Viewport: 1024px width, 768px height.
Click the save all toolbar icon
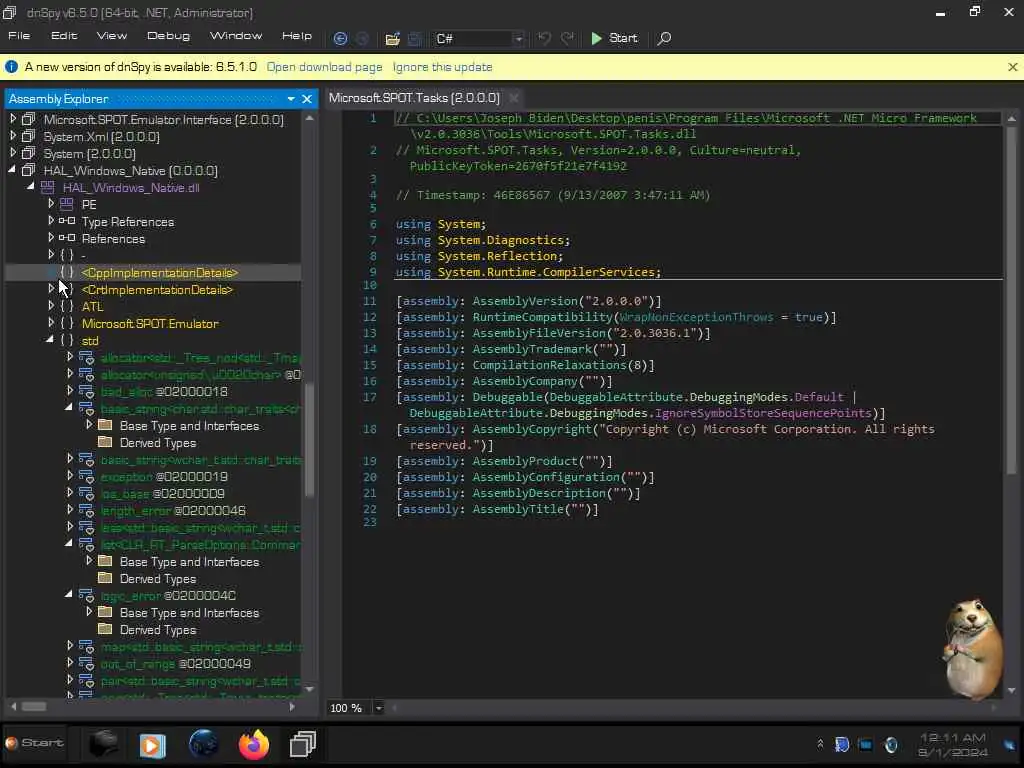(415, 39)
